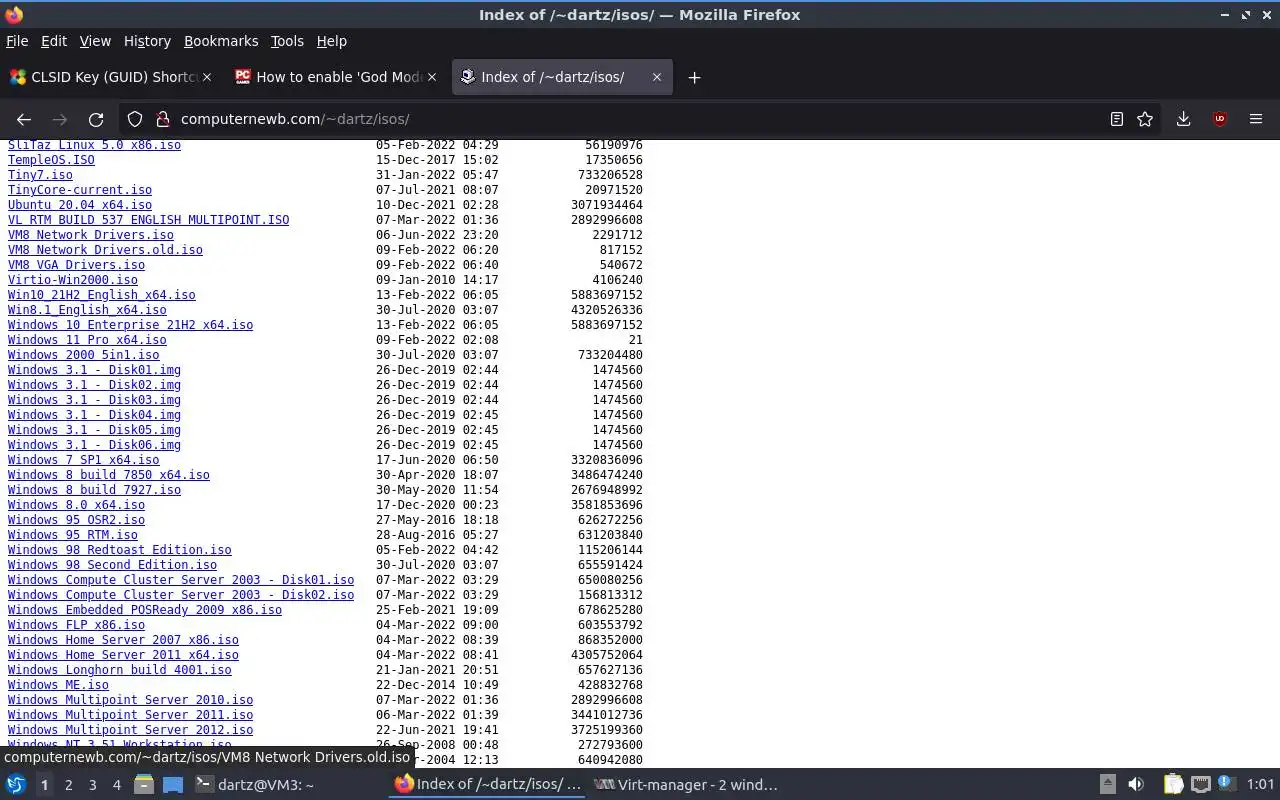Download VM8_VGA_Drivers.iso
The height and width of the screenshot is (800, 1280).
coord(76,265)
